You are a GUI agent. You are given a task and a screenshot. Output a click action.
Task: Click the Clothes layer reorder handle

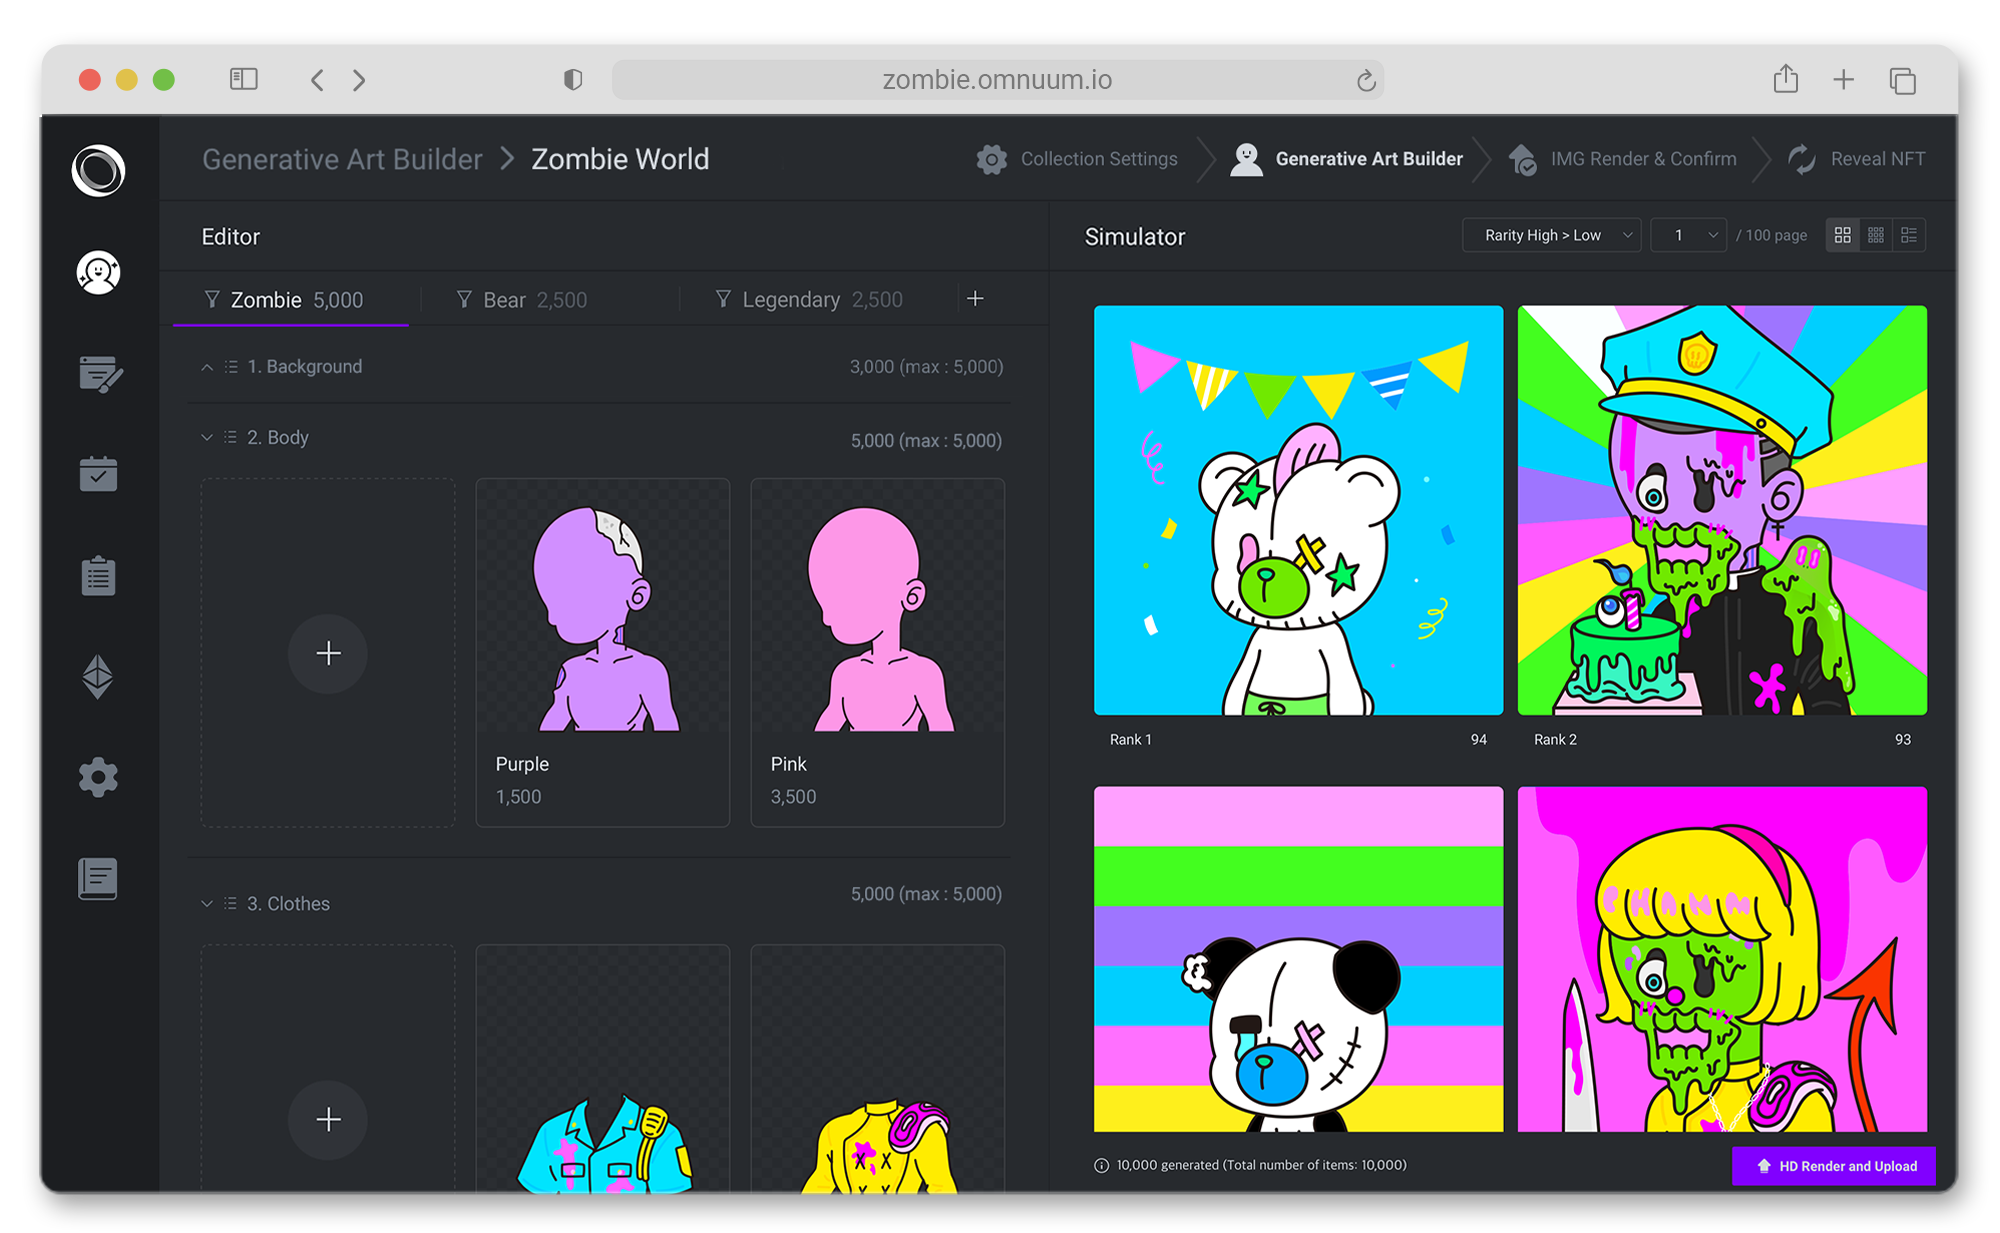(x=231, y=903)
